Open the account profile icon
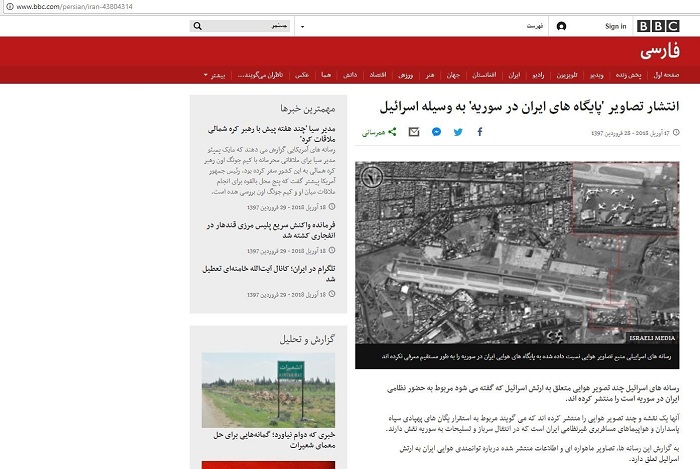 [x=561, y=26]
